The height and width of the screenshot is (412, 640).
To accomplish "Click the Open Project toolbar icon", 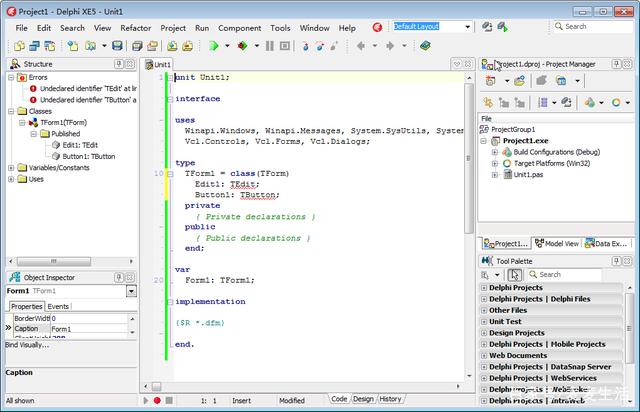I will (152, 46).
